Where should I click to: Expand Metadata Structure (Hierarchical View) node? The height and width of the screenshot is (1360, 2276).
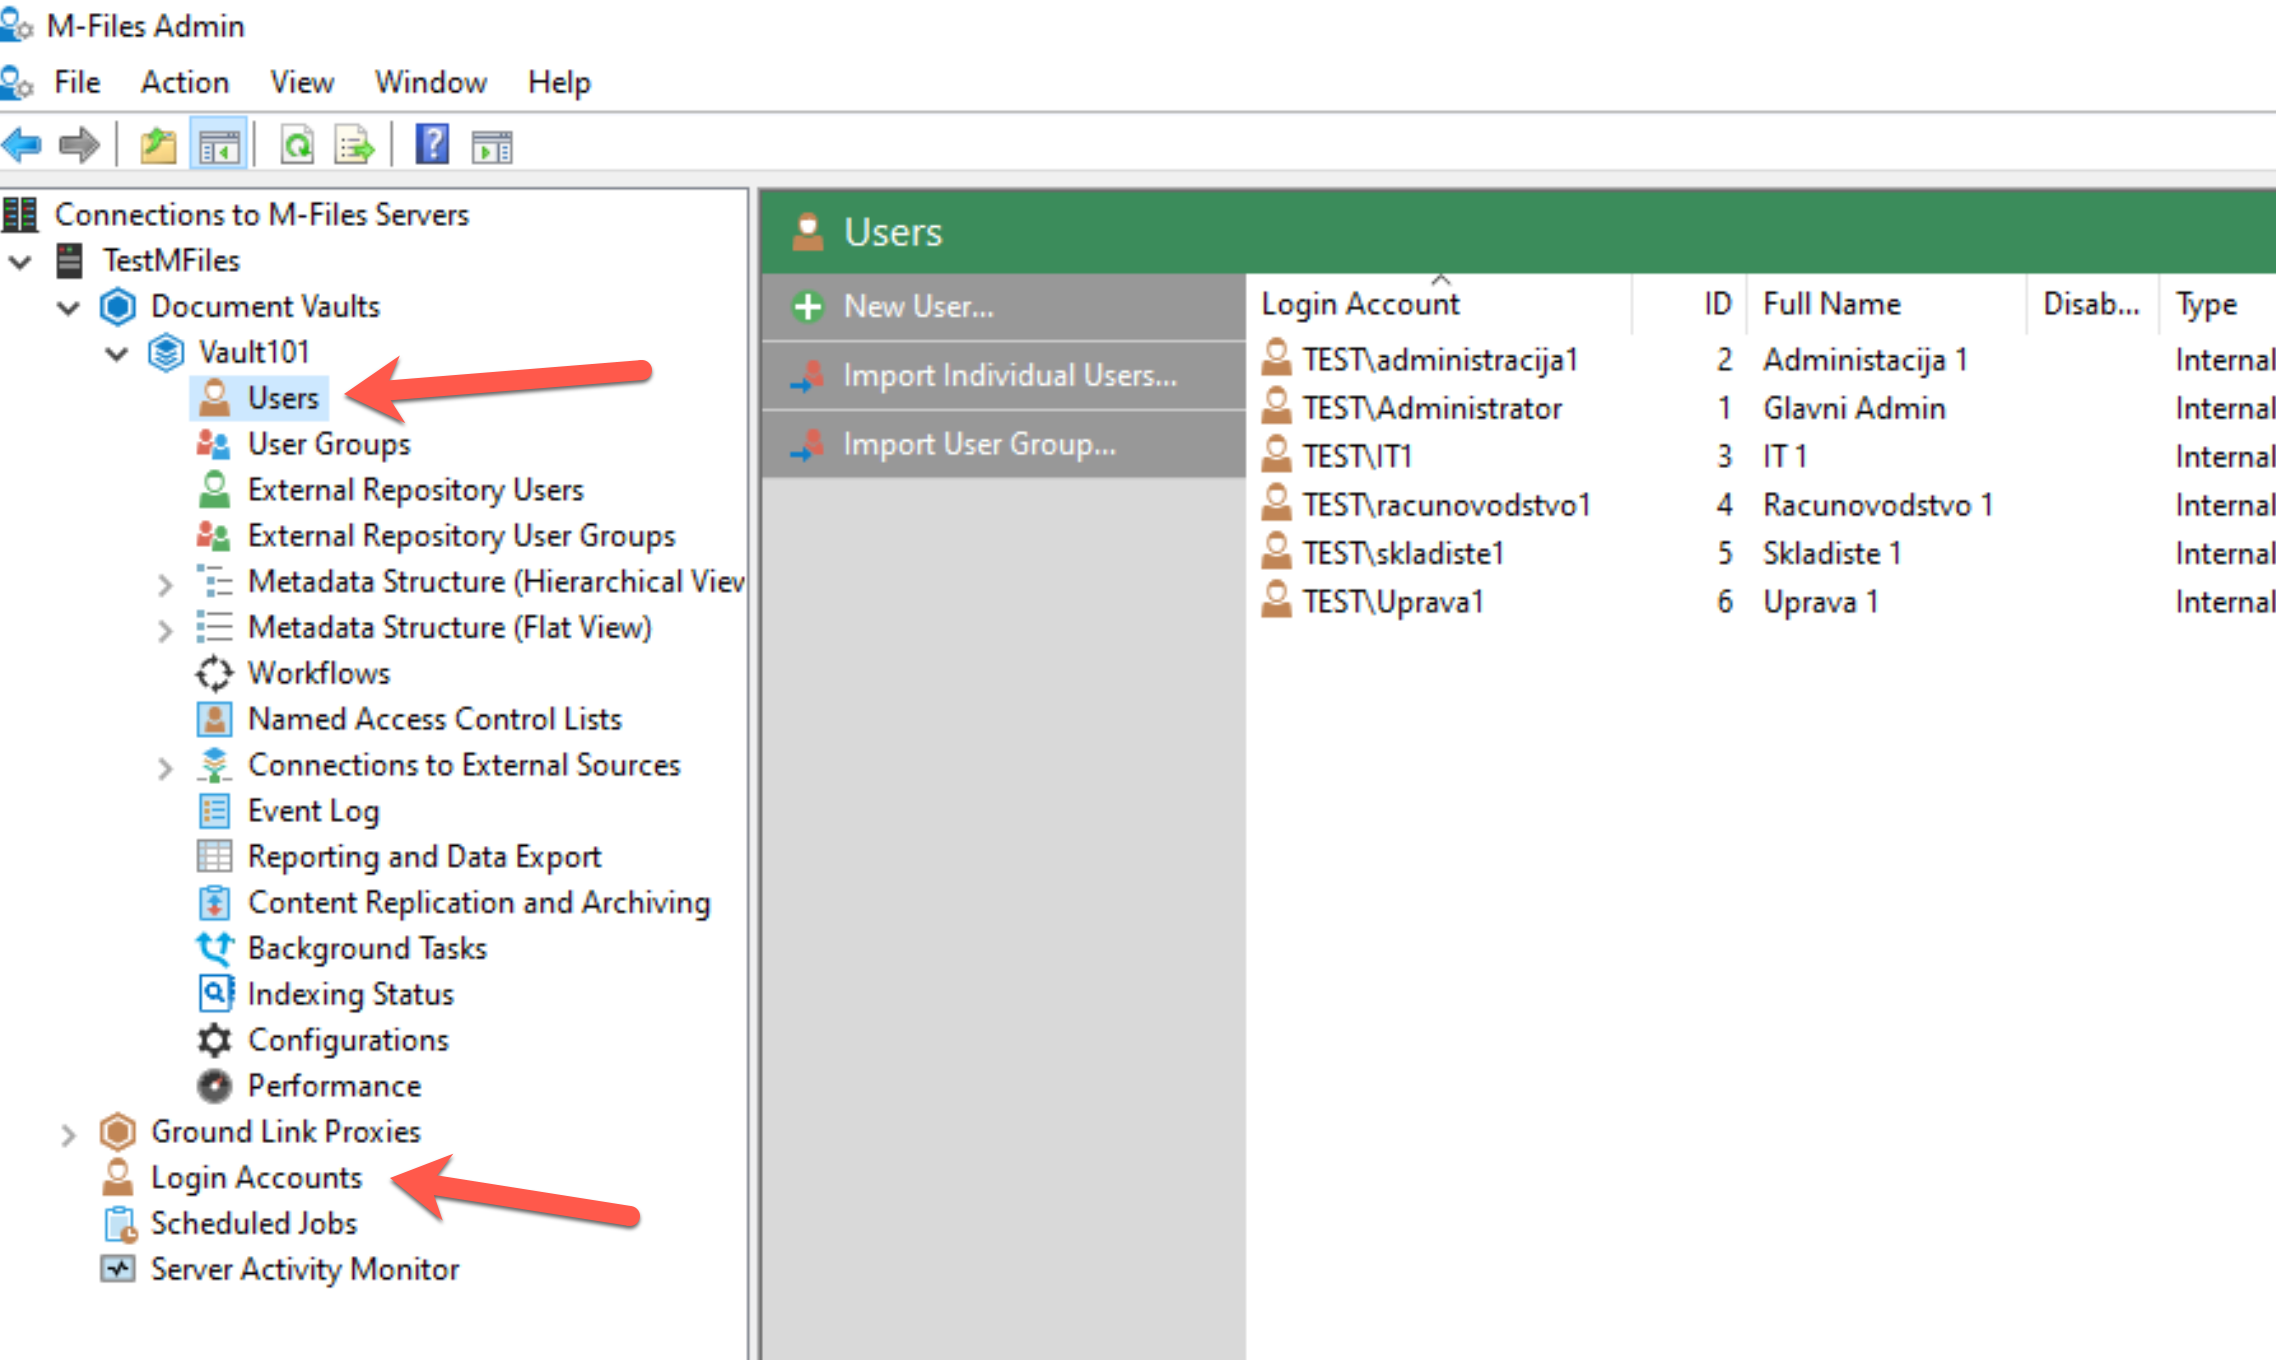(165, 584)
